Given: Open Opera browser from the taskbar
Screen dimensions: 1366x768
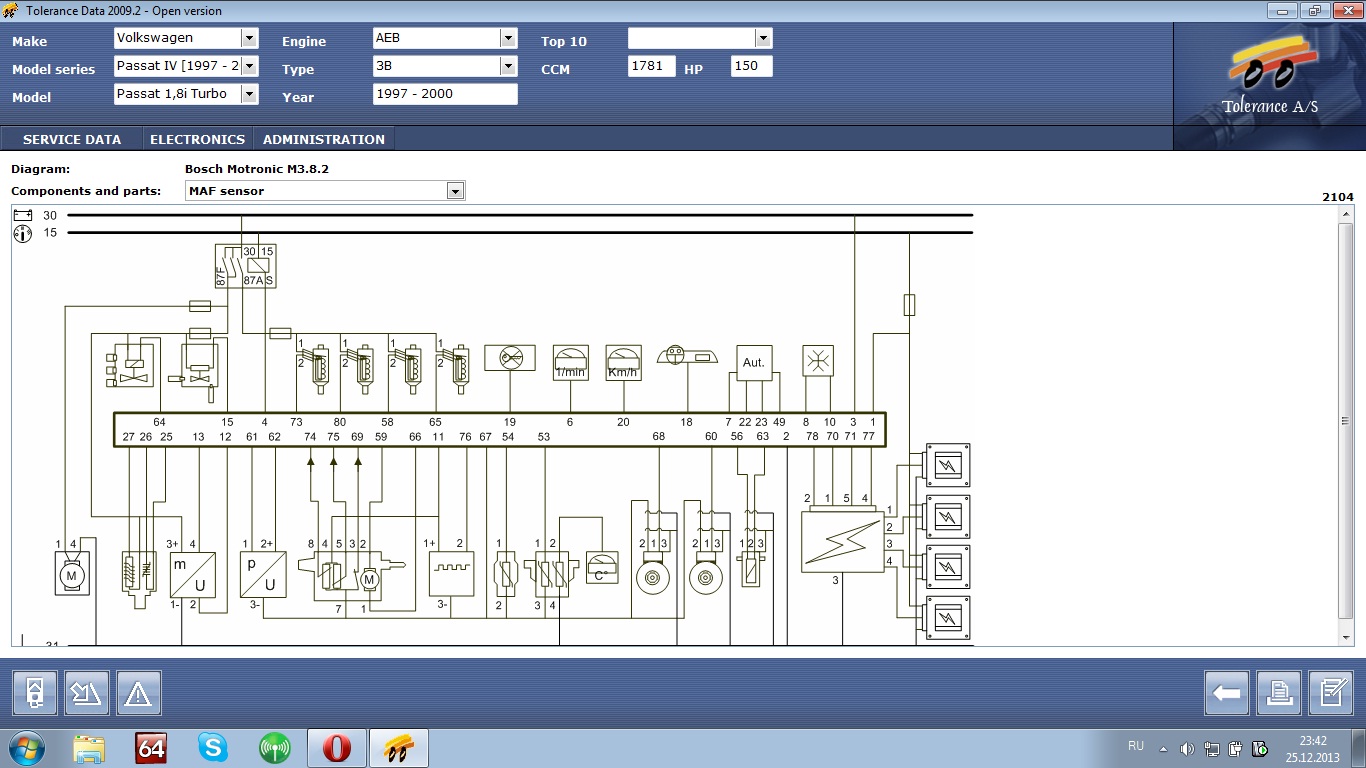Looking at the screenshot, I should click(x=337, y=747).
